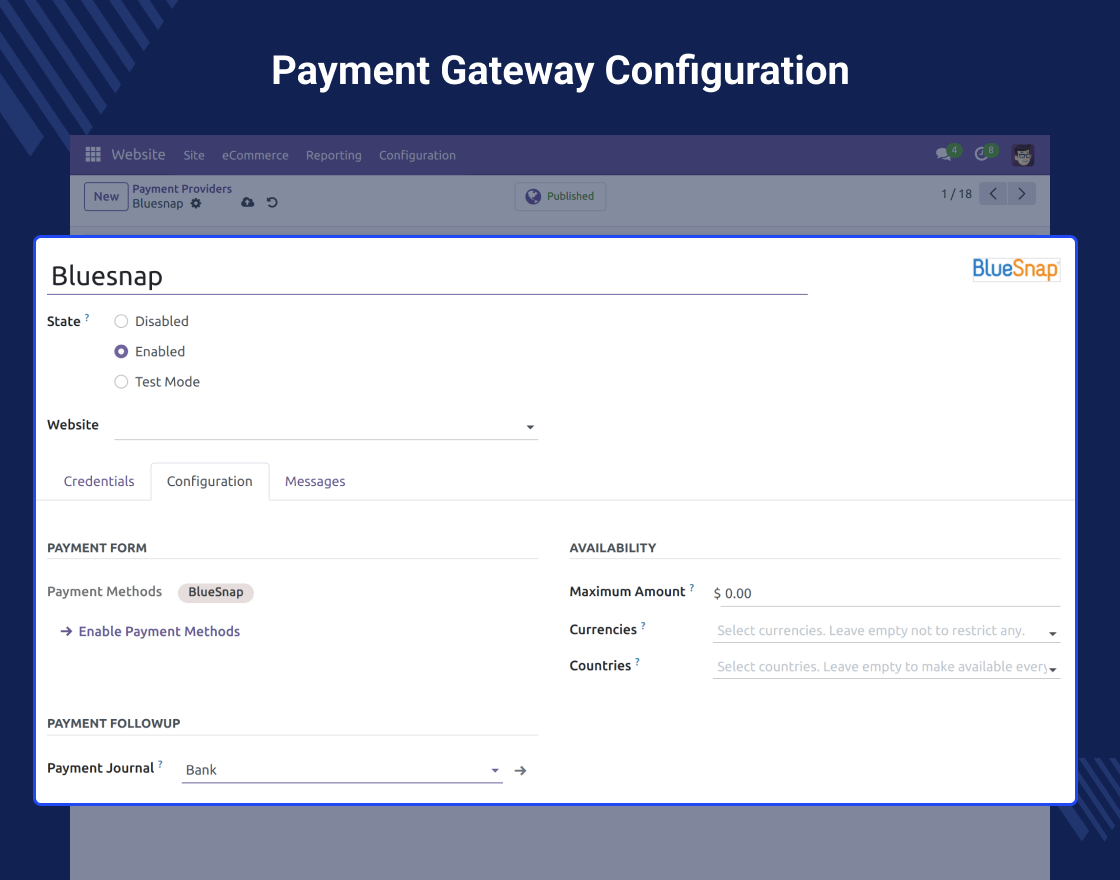This screenshot has height=880, width=1120.
Task: Toggle the Published status button
Action: pos(561,196)
